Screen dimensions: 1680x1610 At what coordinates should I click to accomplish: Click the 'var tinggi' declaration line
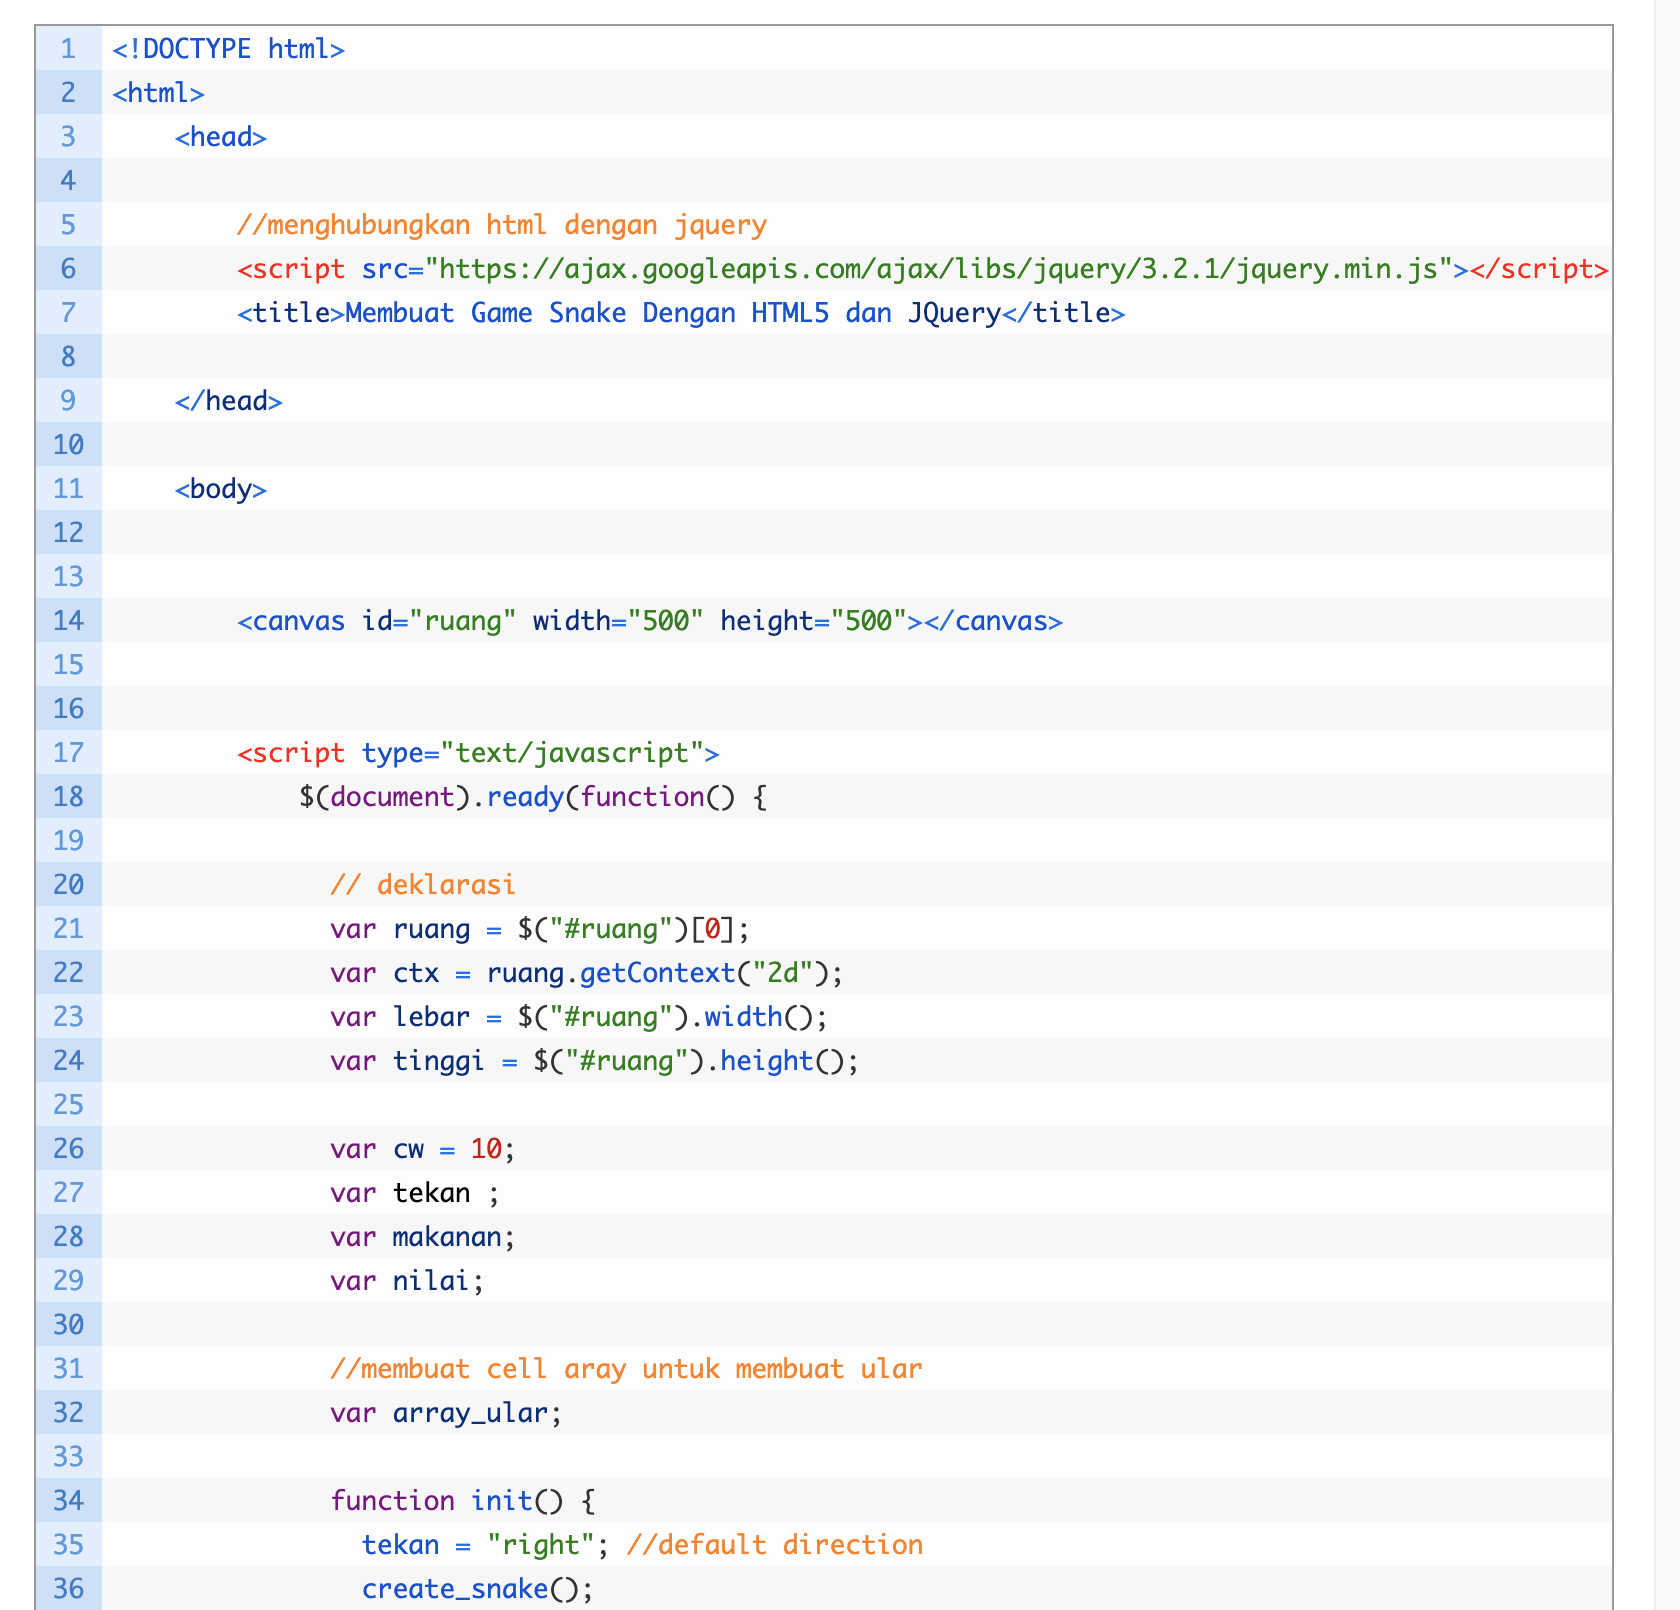click(x=595, y=1061)
